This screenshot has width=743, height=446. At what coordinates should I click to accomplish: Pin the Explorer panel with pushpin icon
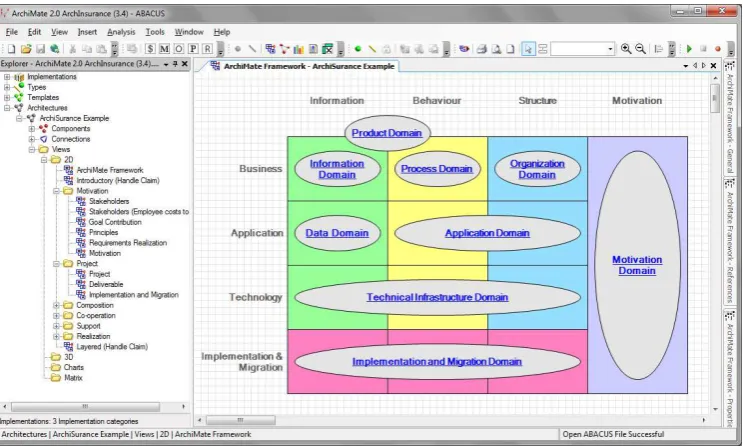pyautogui.click(x=175, y=64)
